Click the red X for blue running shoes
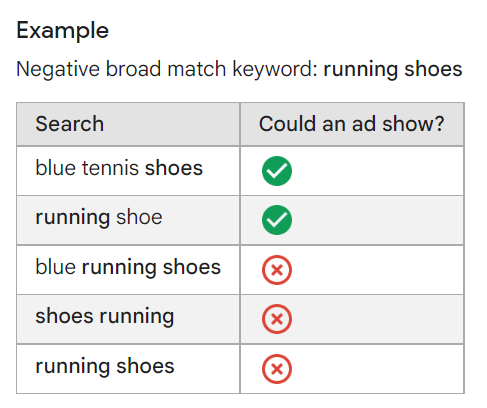The image size is (487, 408). coord(277,270)
